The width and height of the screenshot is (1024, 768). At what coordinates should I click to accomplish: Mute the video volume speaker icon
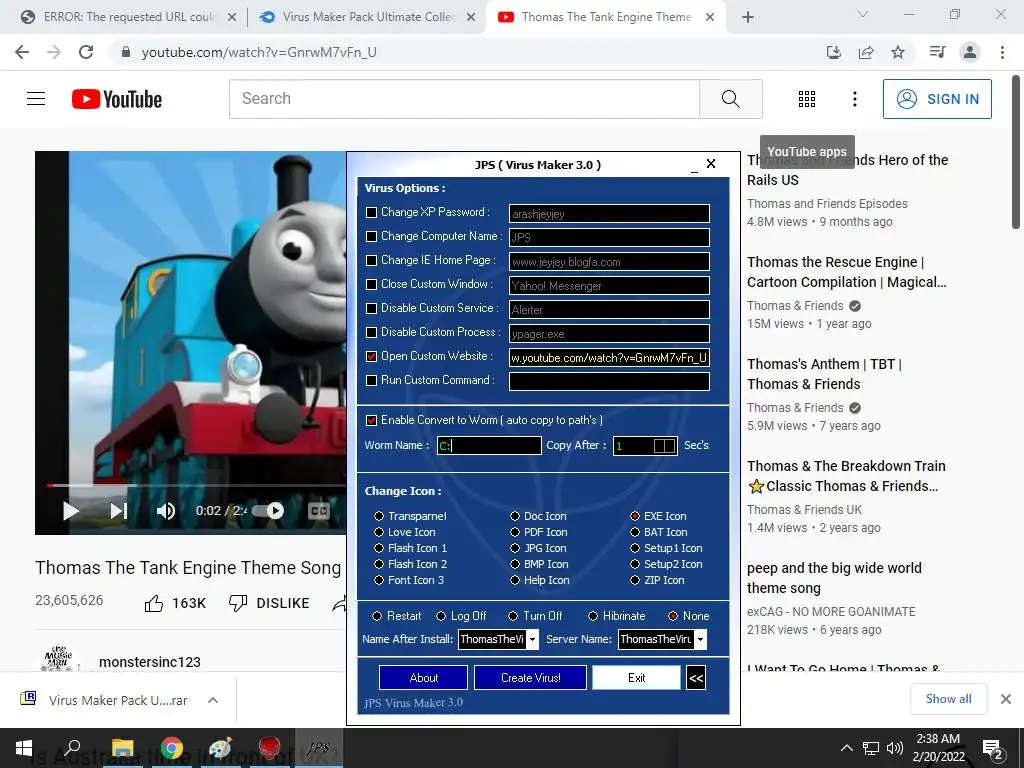(166, 511)
